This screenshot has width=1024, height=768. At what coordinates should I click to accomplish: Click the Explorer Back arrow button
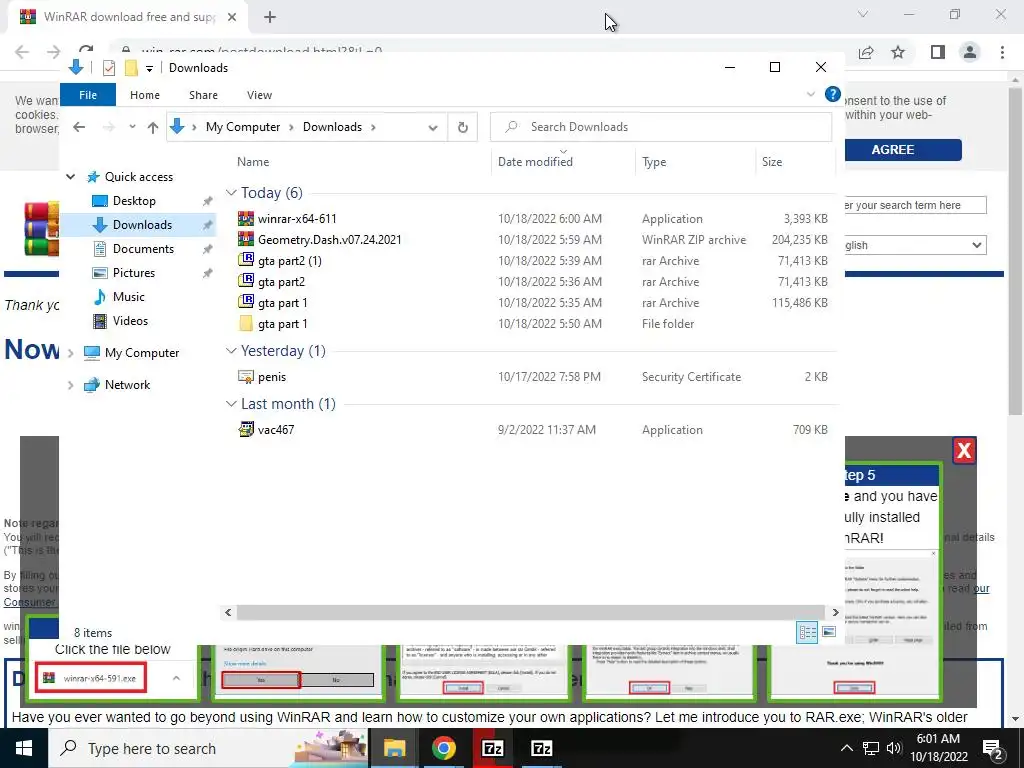pos(79,127)
